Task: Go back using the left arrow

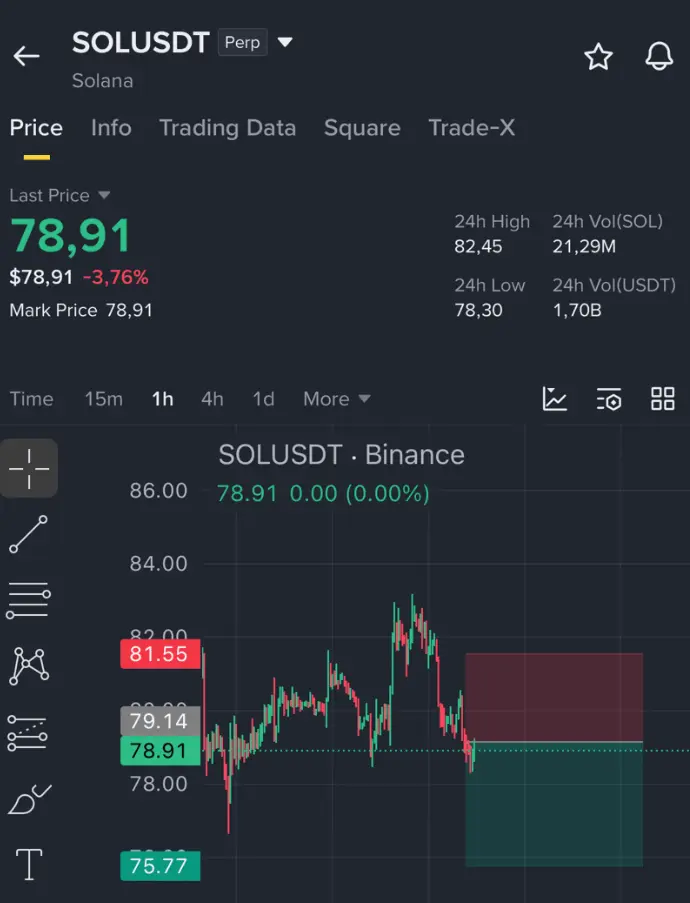Action: [26, 56]
